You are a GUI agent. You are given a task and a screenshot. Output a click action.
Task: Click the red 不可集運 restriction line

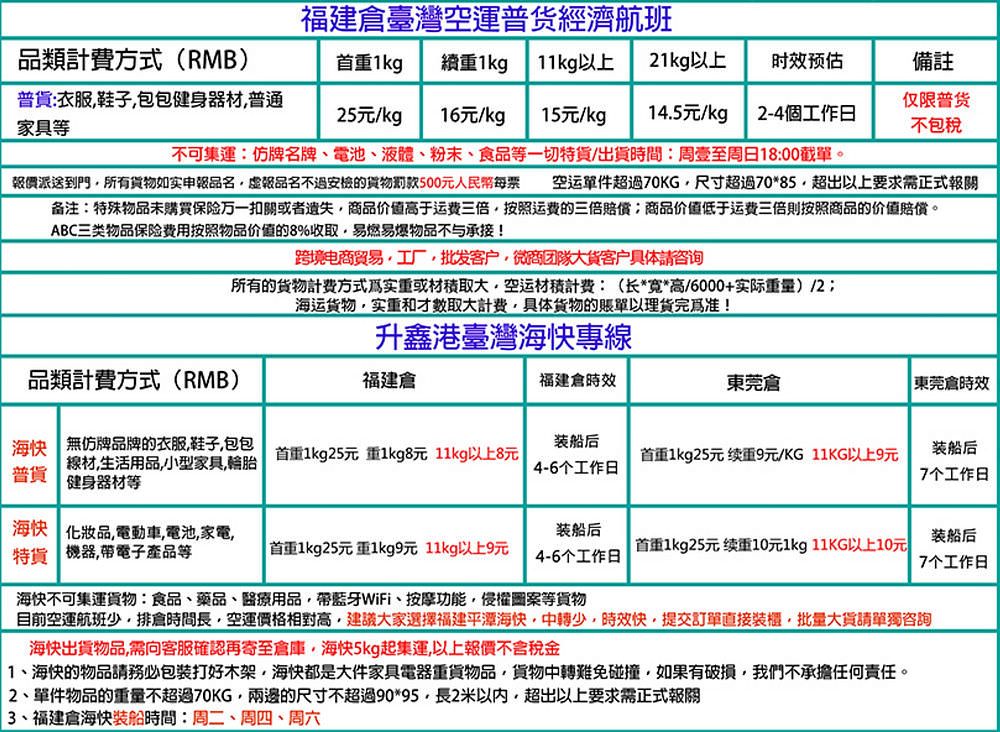pyautogui.click(x=508, y=154)
